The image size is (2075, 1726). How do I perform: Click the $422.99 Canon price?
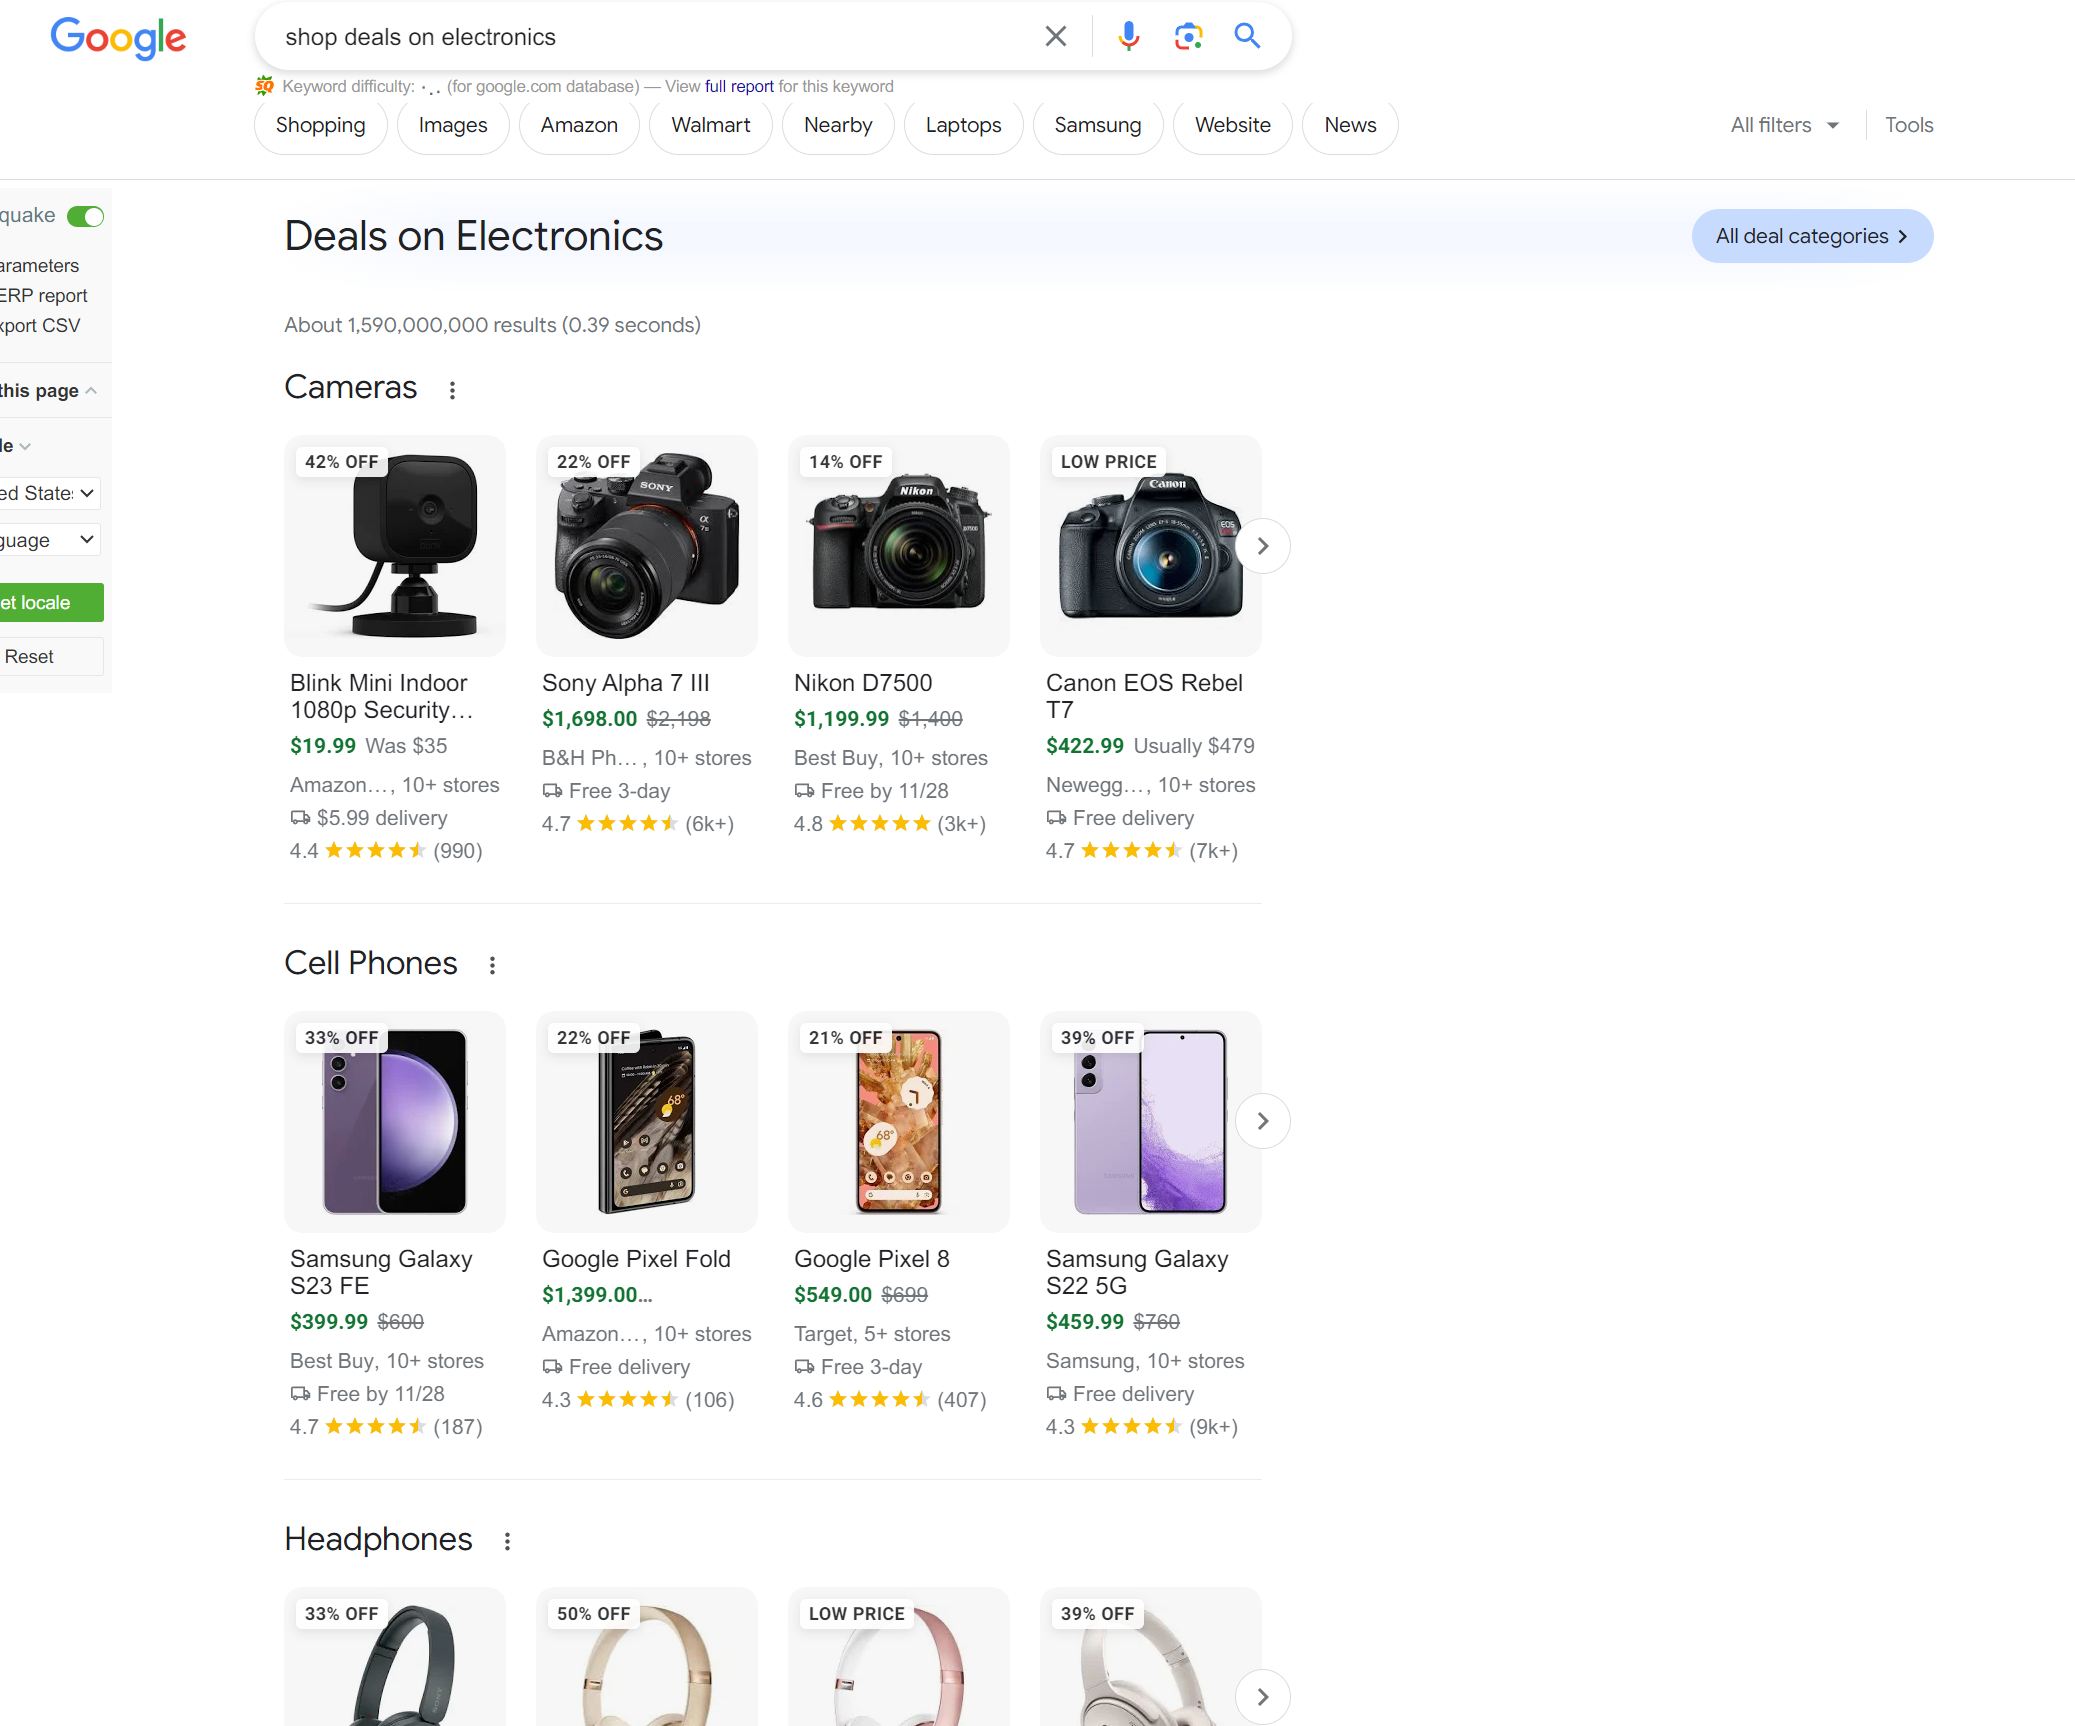pyautogui.click(x=1085, y=746)
